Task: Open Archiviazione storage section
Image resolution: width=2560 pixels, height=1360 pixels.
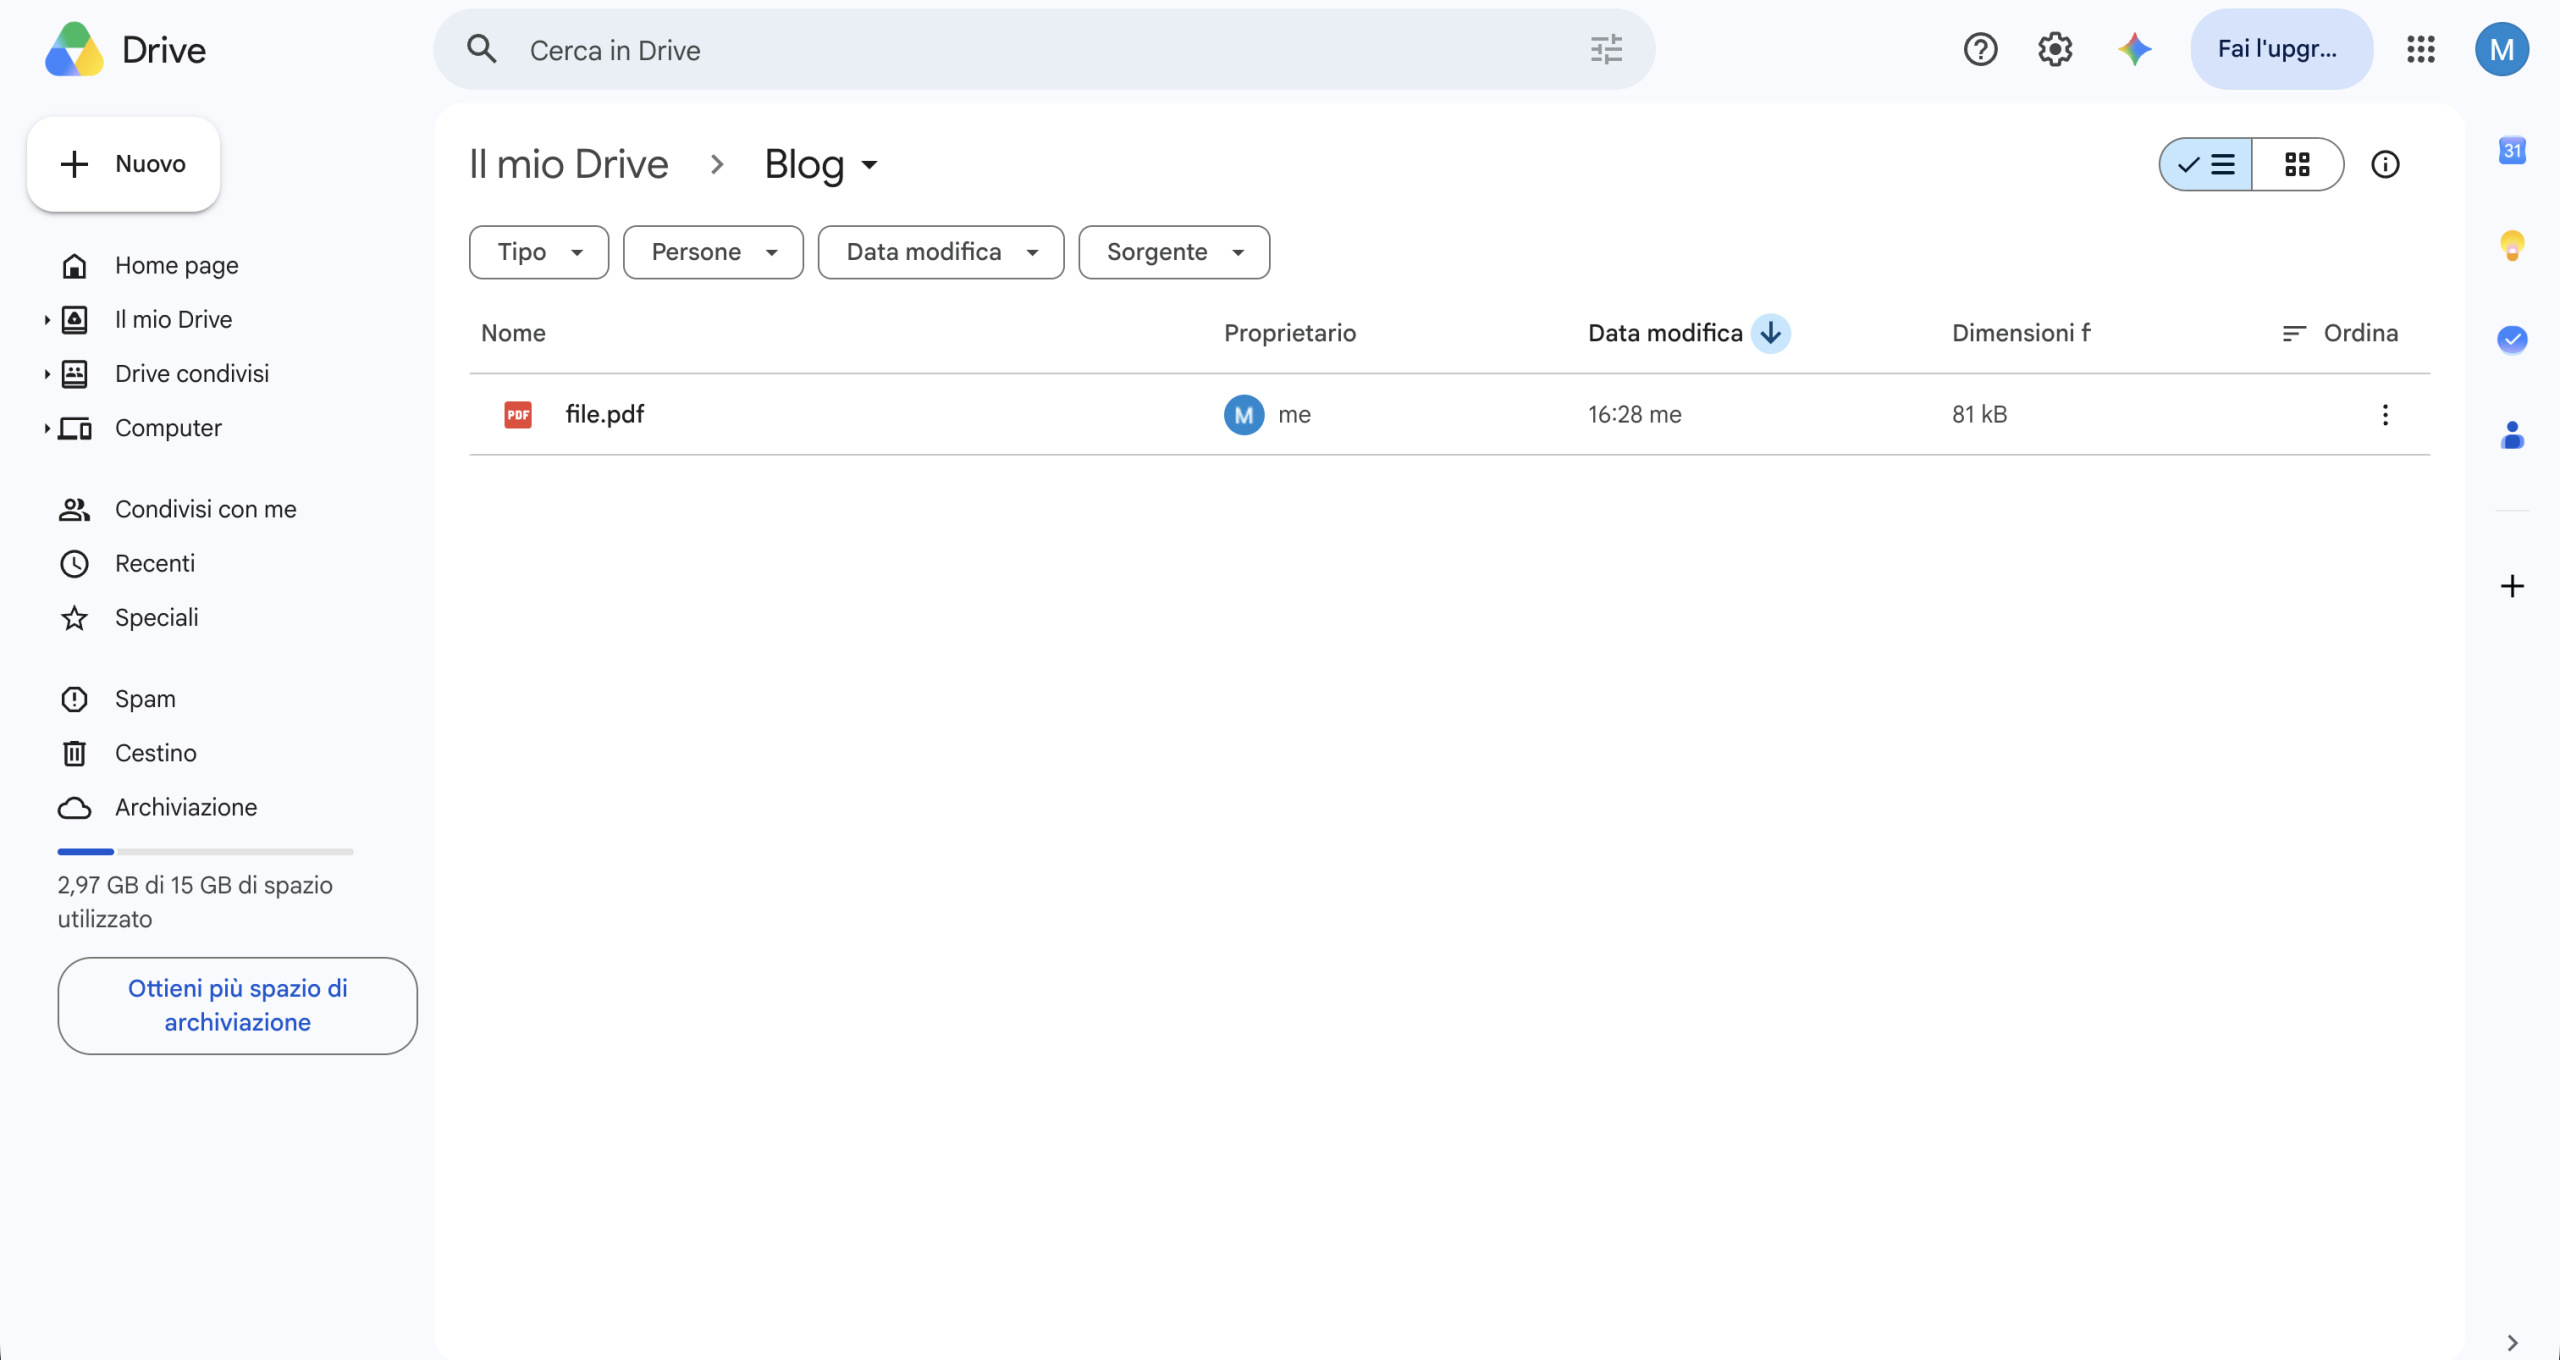Action: [x=185, y=807]
